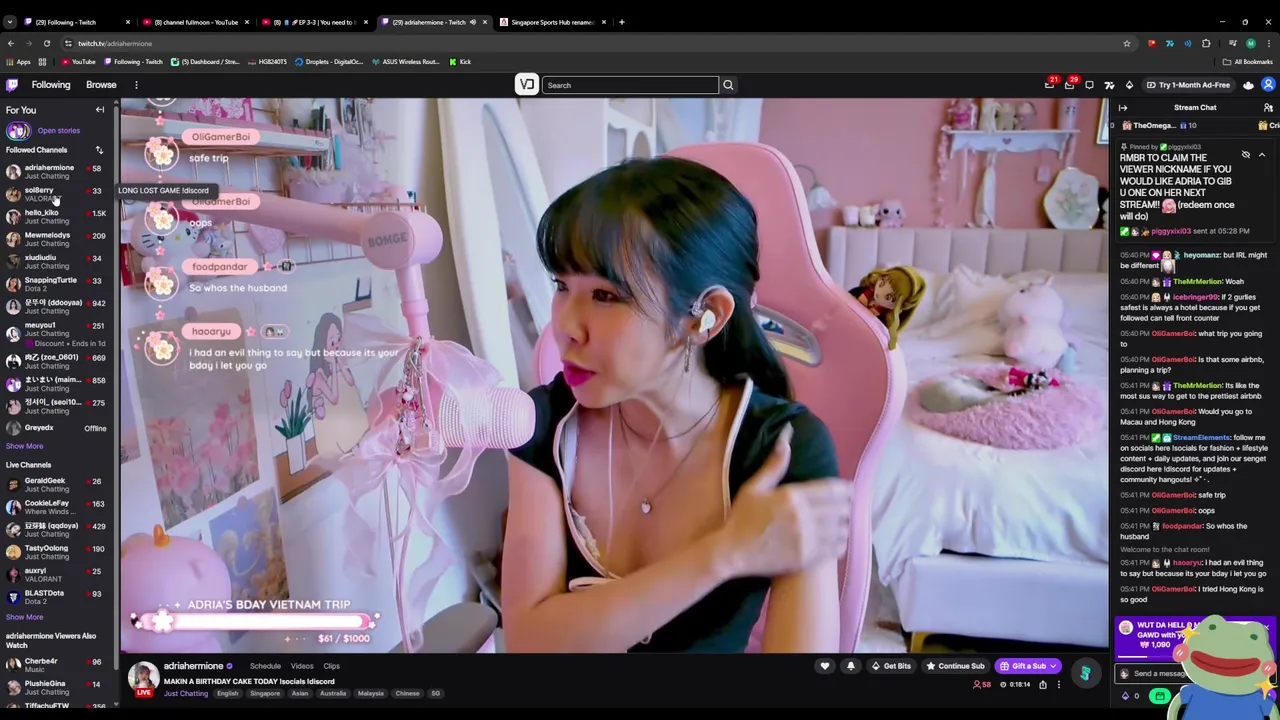Open stream more options three dots
The width and height of the screenshot is (1280, 720).
pyautogui.click(x=1058, y=685)
